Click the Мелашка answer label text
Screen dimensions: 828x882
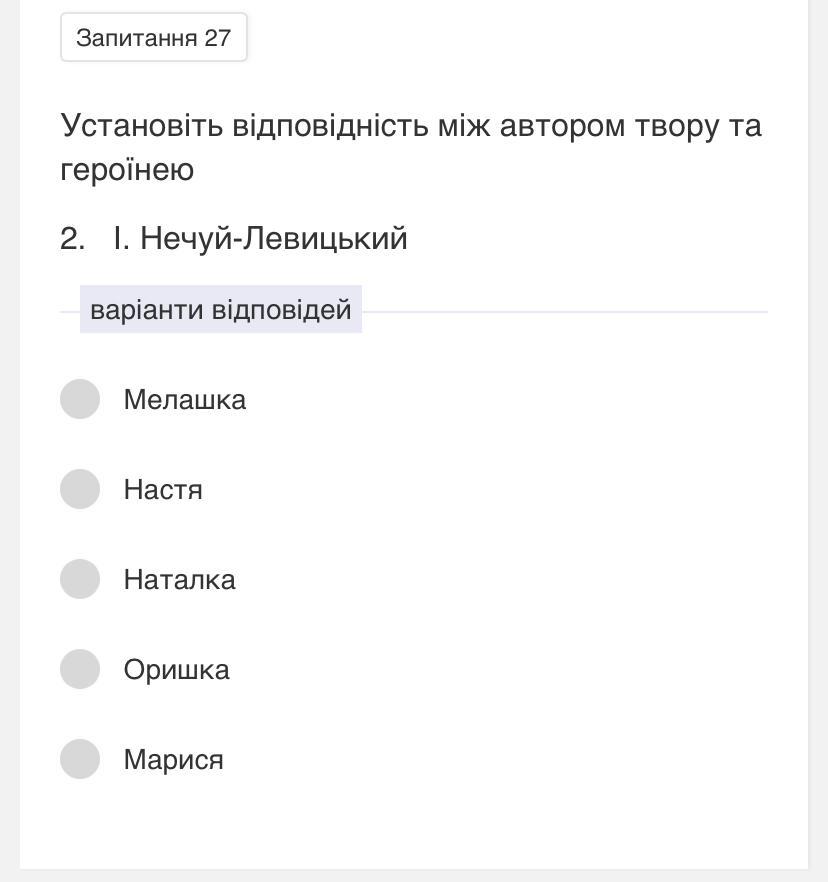click(x=185, y=400)
